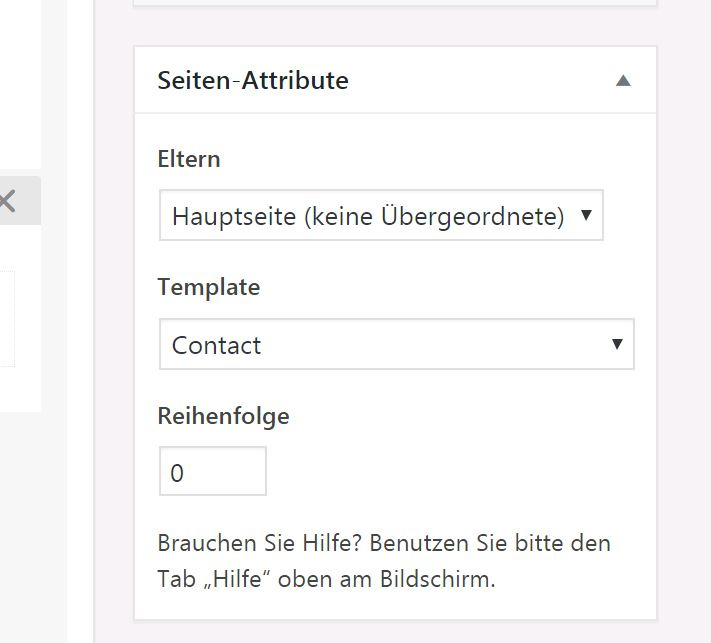Collapse the Seiten-Attribute panel with the triangle
Viewport: 711px width, 643px height.
(623, 81)
